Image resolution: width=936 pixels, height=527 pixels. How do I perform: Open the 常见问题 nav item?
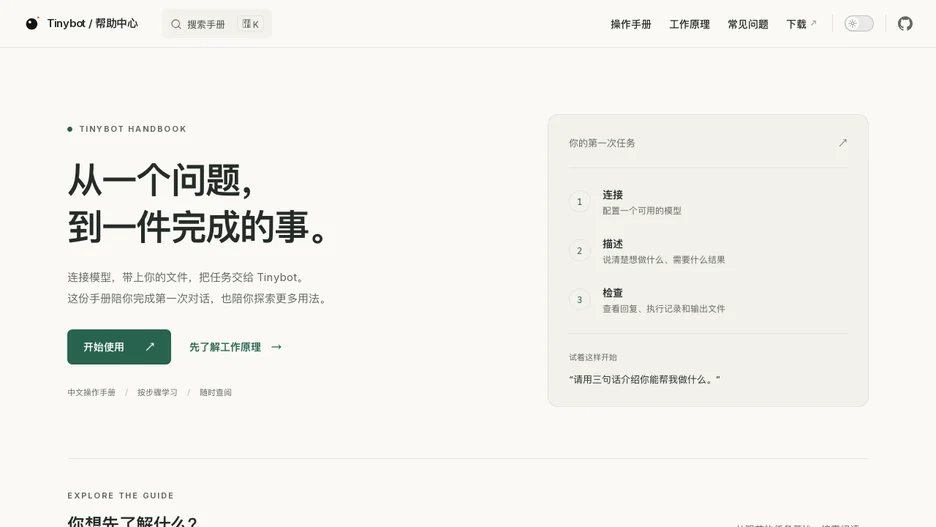click(x=747, y=24)
